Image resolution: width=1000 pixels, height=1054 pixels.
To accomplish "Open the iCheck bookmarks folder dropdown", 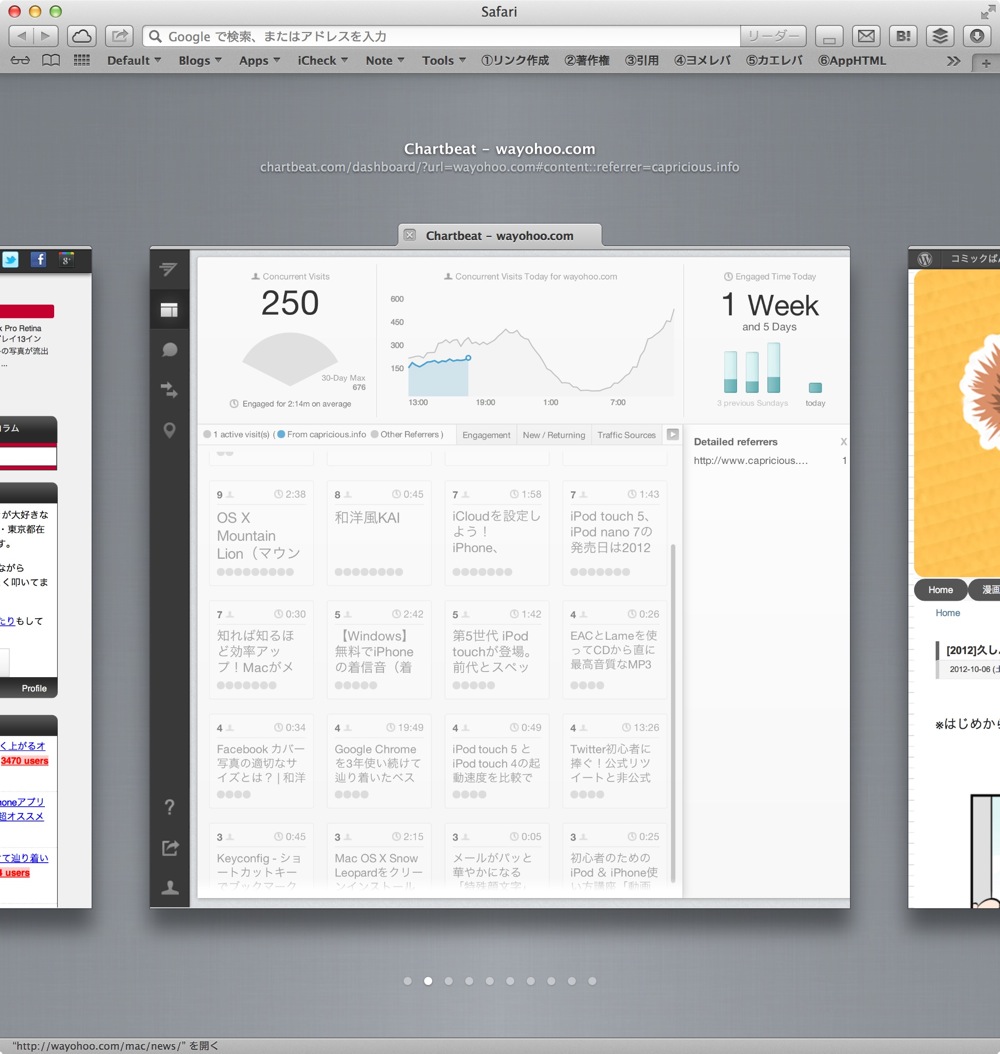I will tap(323, 60).
